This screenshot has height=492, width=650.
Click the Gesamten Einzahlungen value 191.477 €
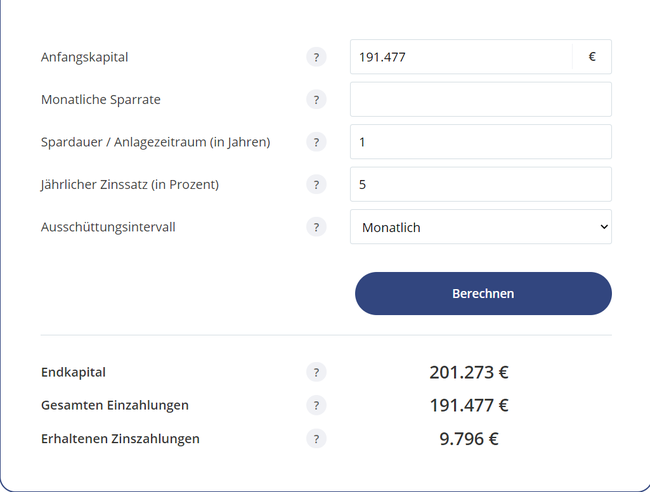coord(469,405)
